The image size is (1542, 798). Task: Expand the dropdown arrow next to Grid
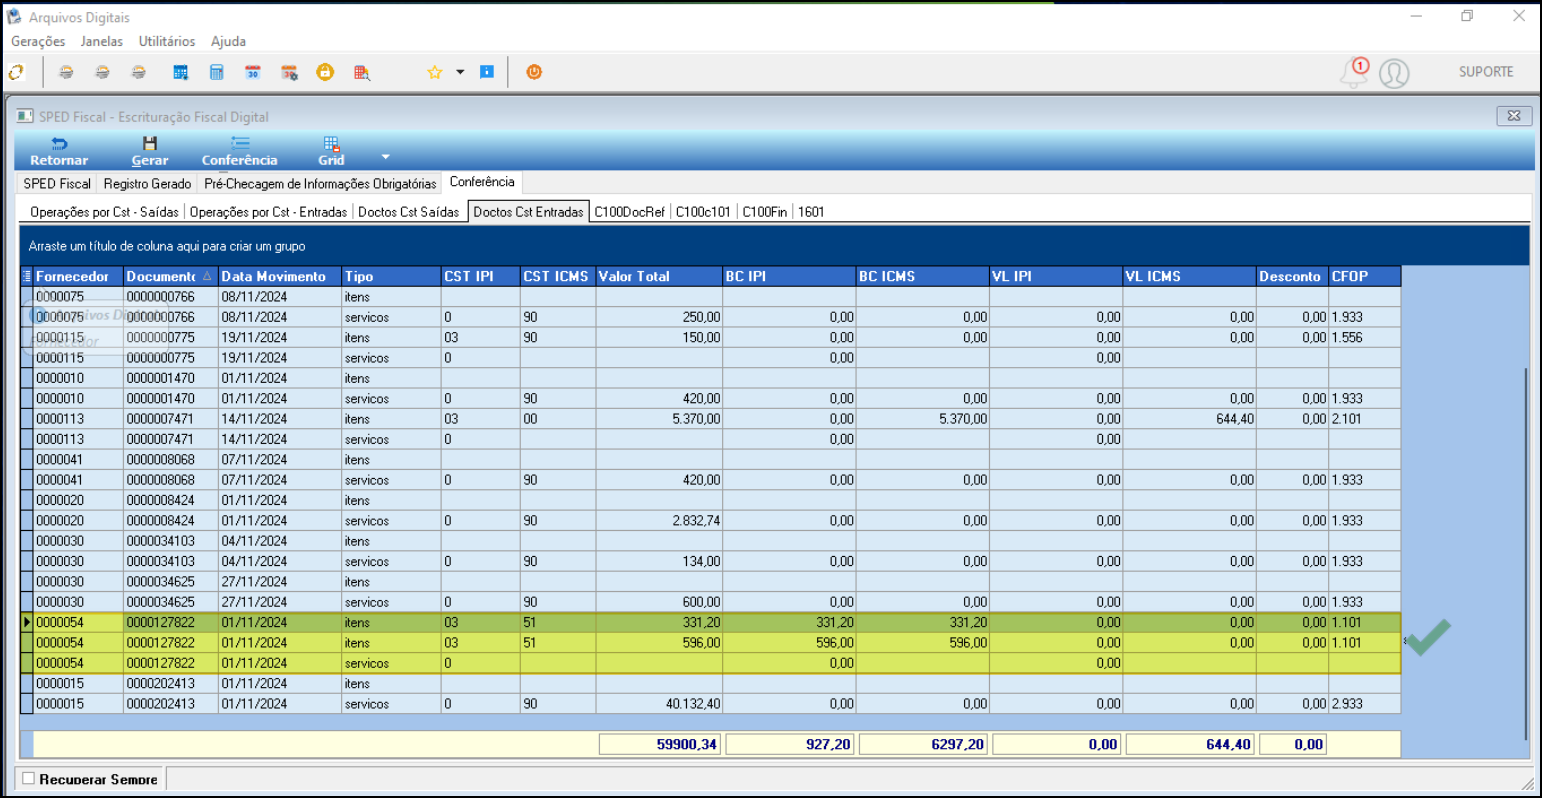(x=385, y=157)
